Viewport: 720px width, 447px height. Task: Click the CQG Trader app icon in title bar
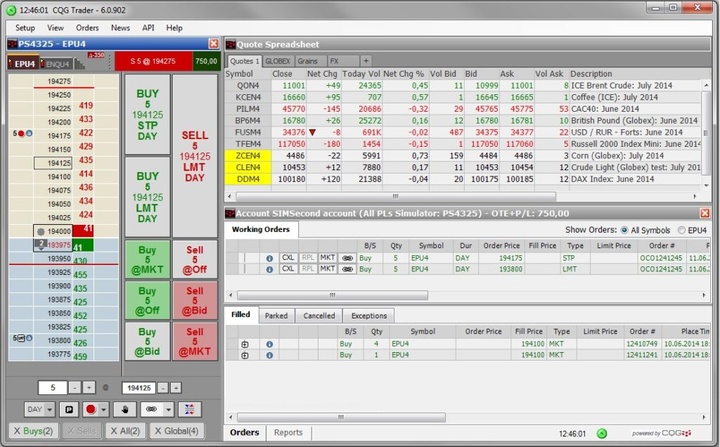point(11,10)
